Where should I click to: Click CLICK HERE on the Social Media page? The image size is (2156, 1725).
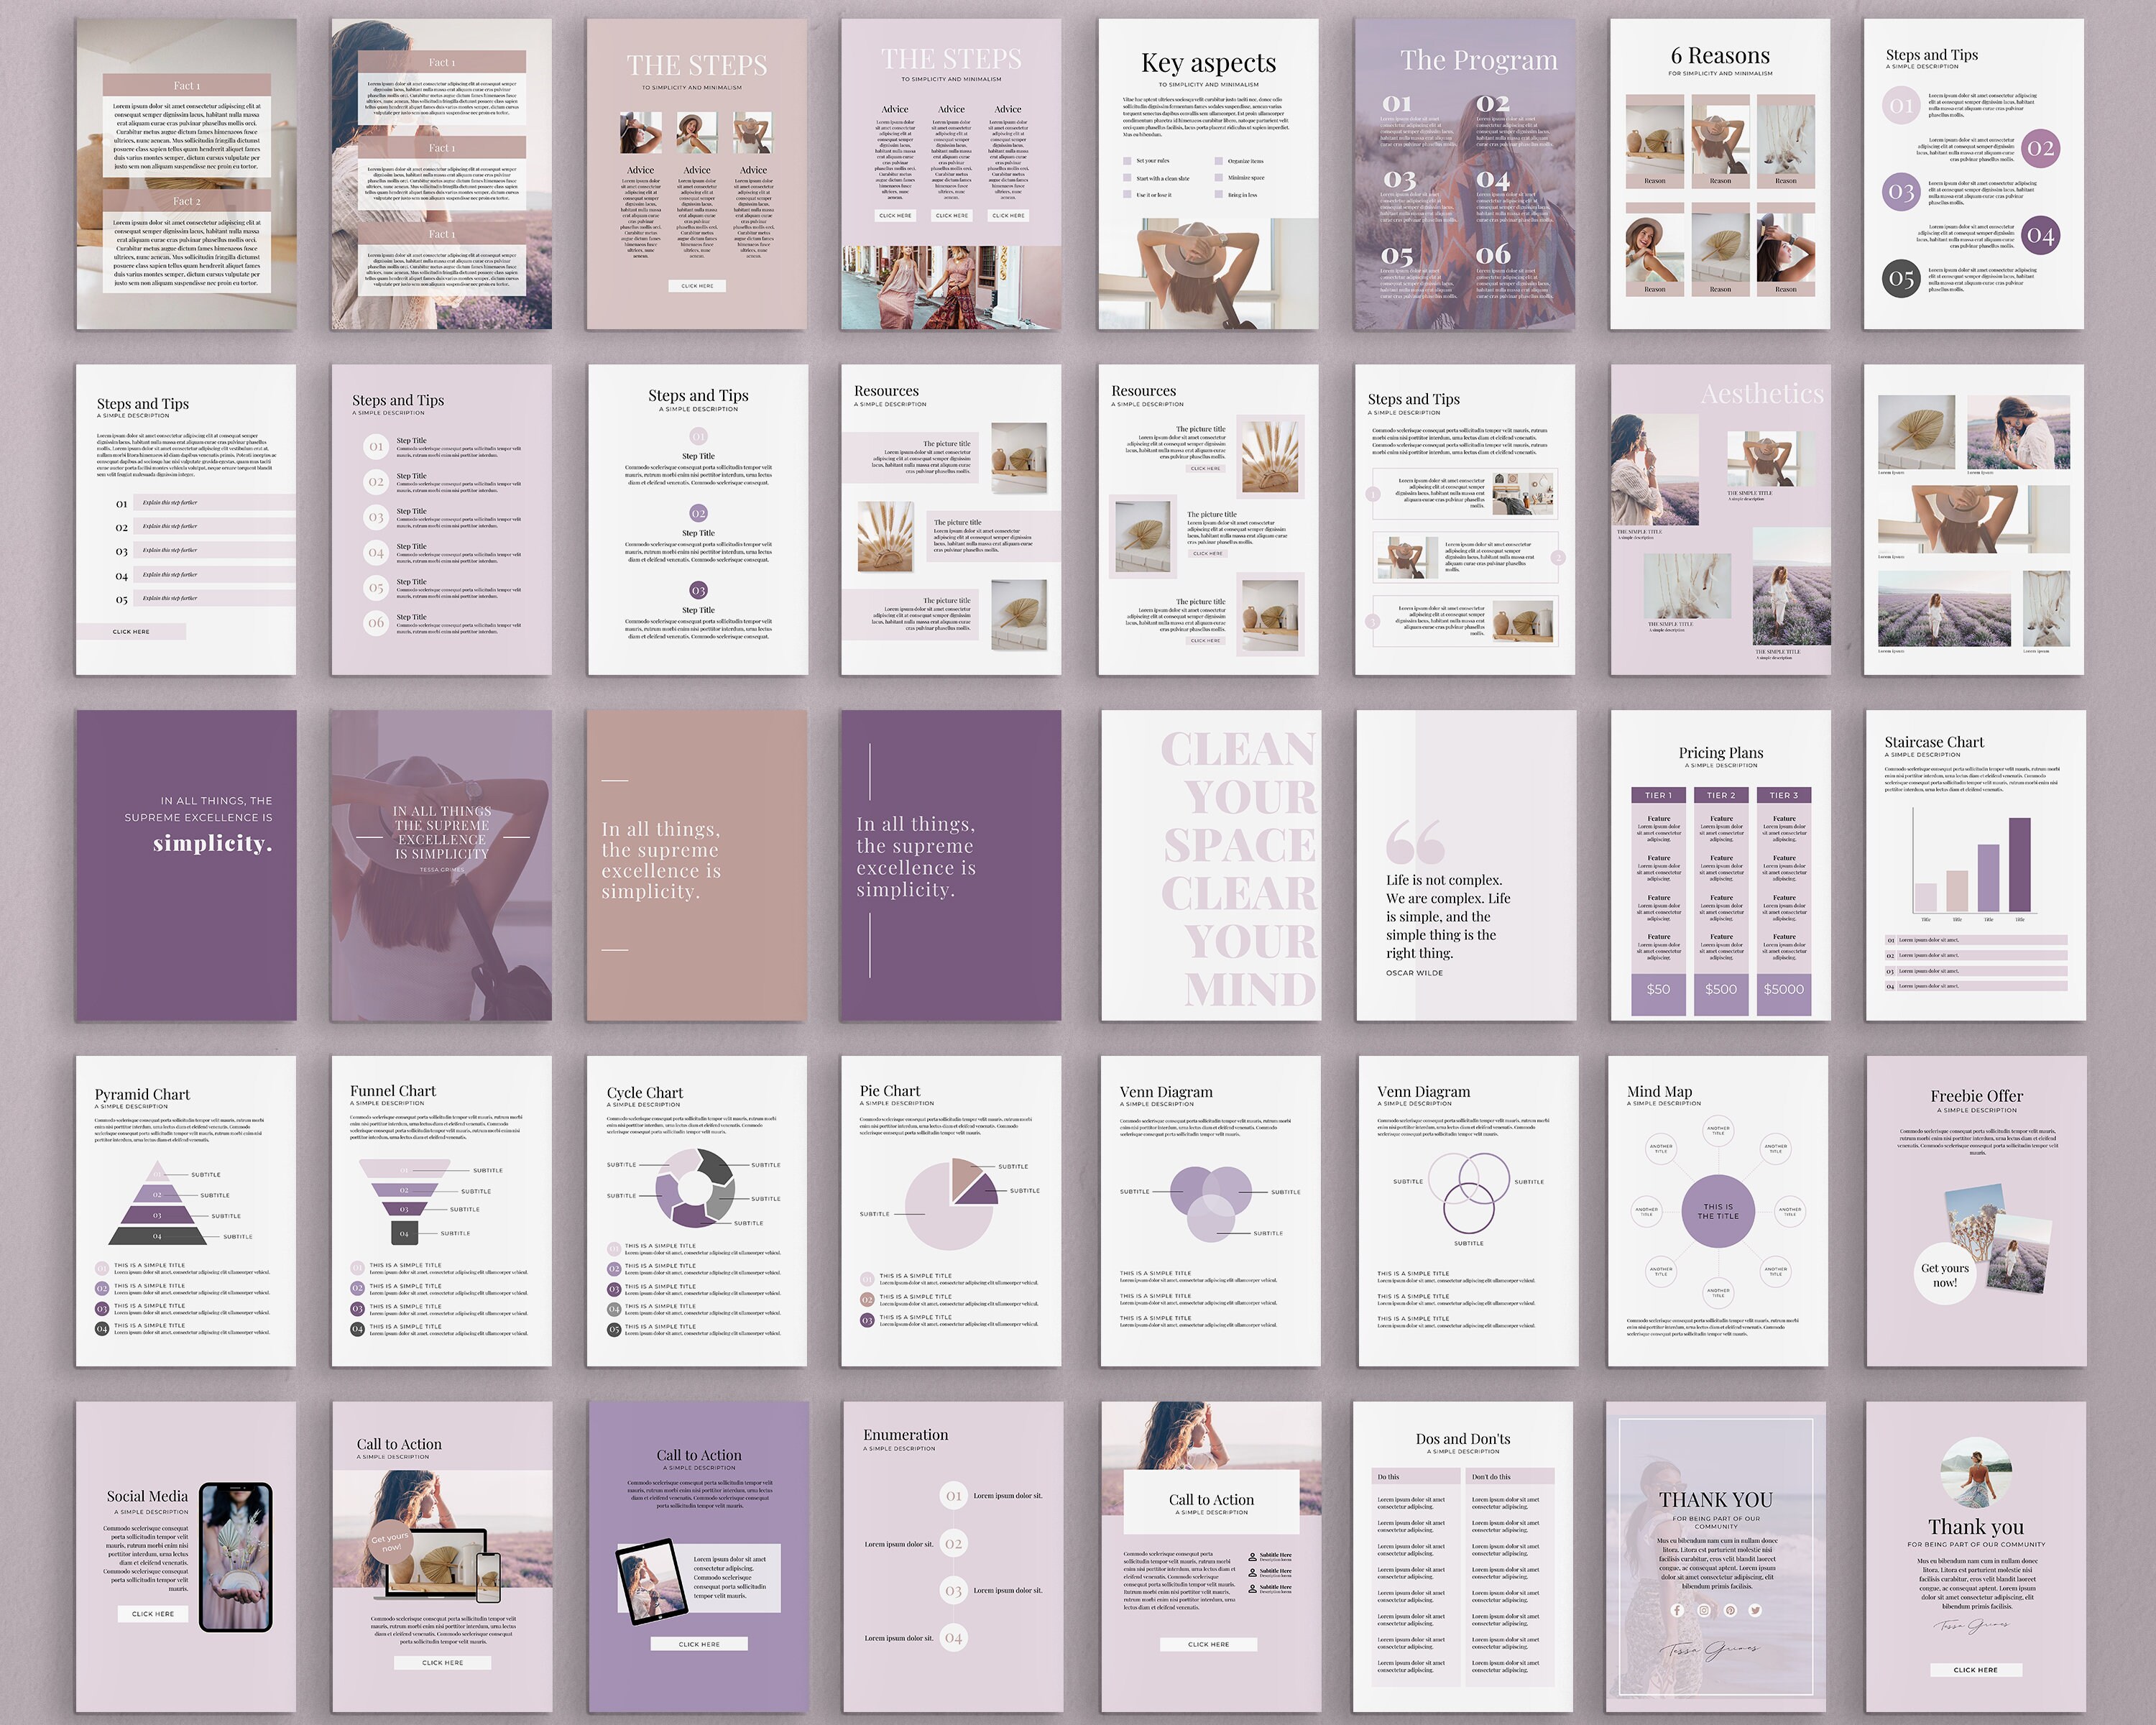point(152,1613)
